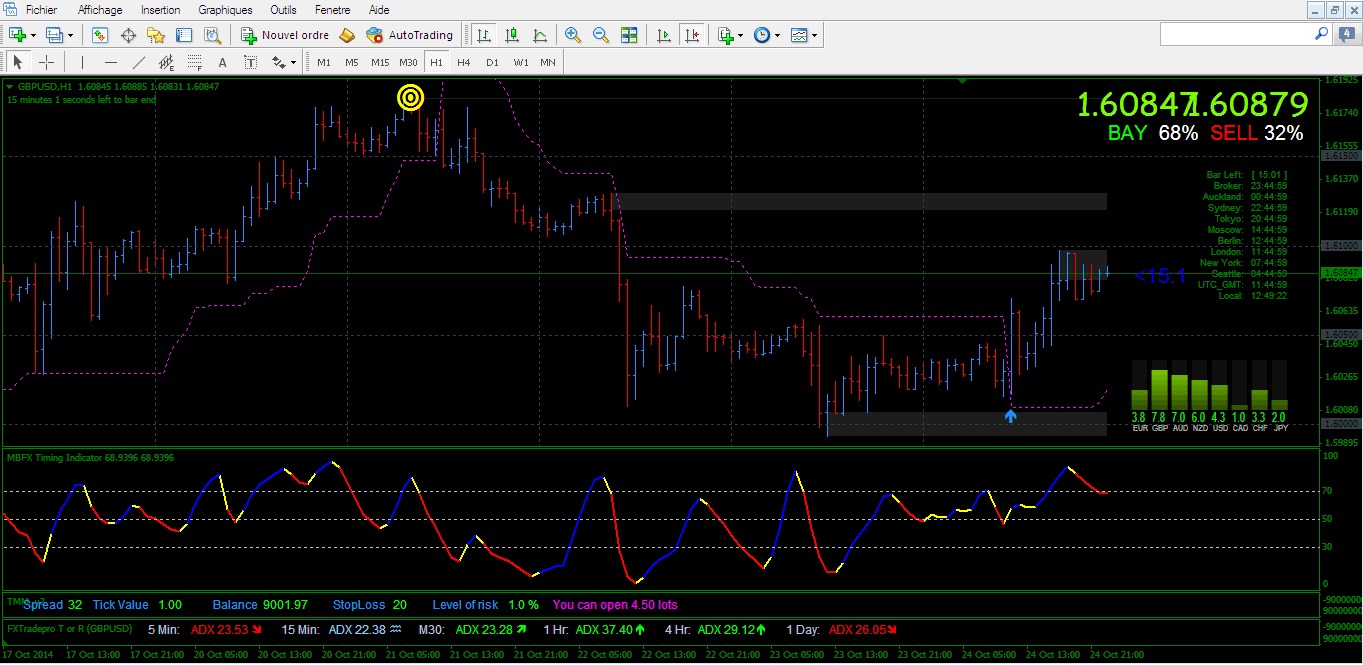Expand the Indicators dropdown arrow
Image resolution: width=1363 pixels, height=665 pixels.
pyautogui.click(x=741, y=35)
